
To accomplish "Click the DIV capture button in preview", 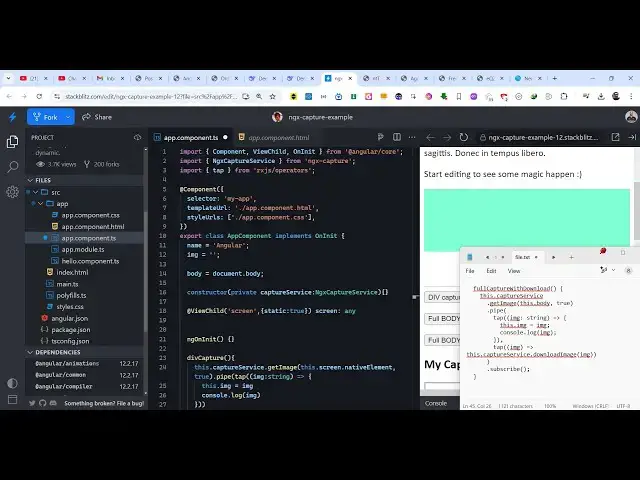I will pyautogui.click(x=442, y=297).
